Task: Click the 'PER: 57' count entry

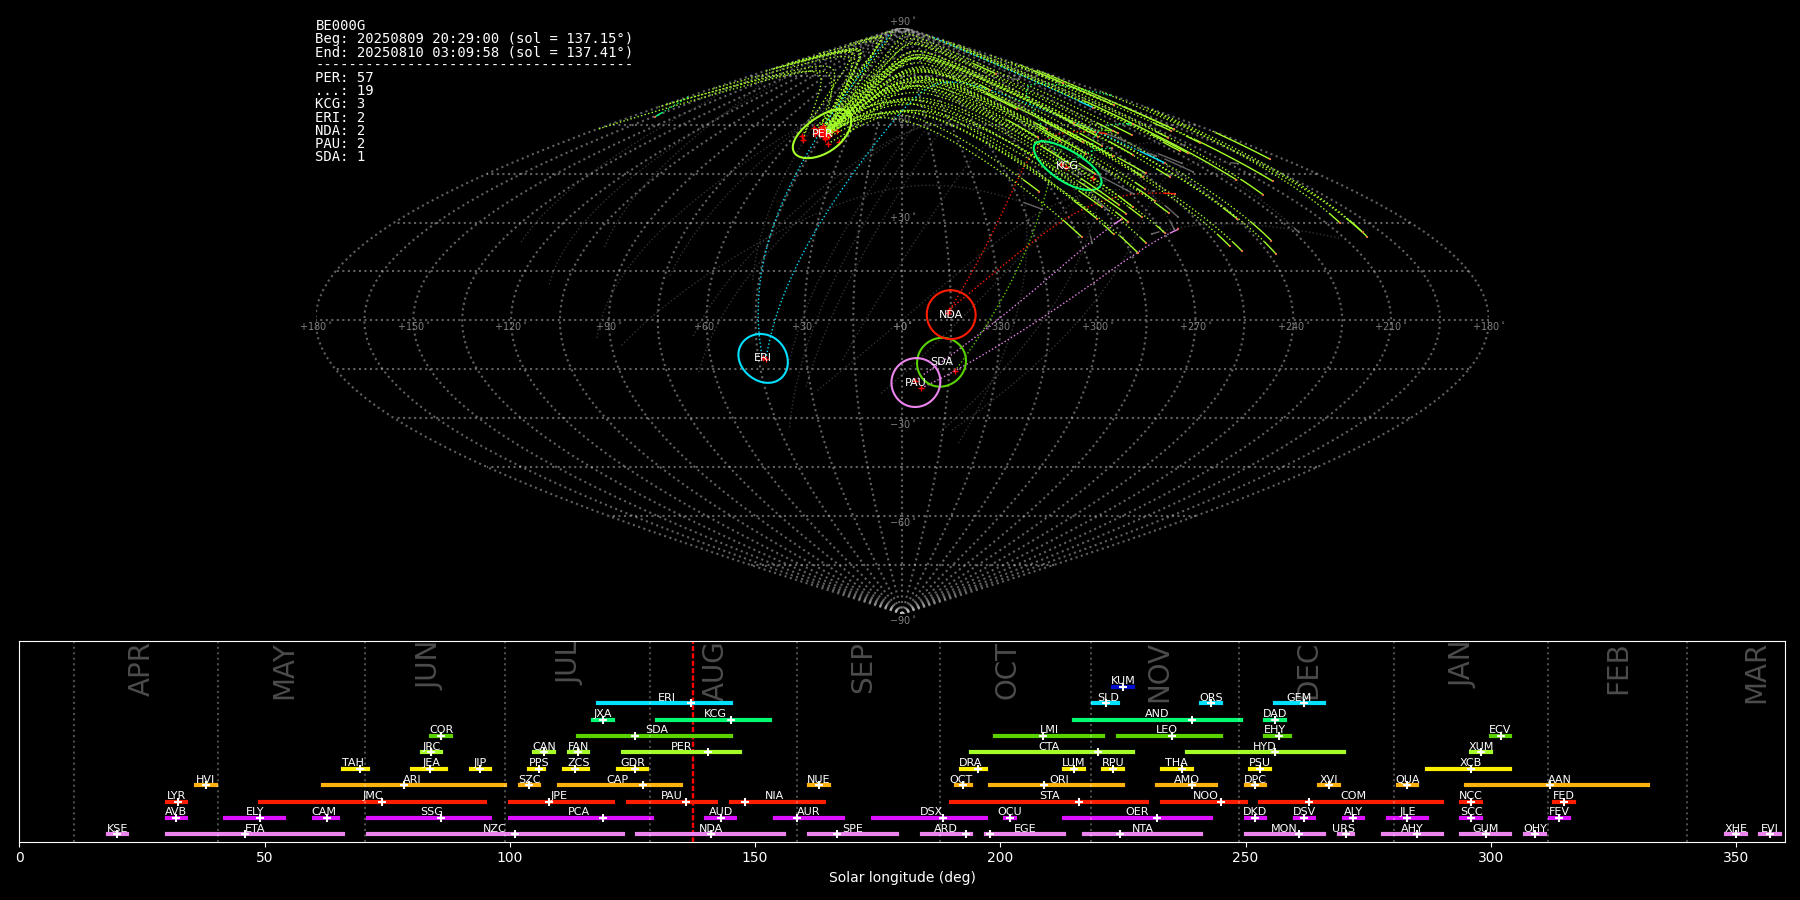Action: tap(344, 78)
